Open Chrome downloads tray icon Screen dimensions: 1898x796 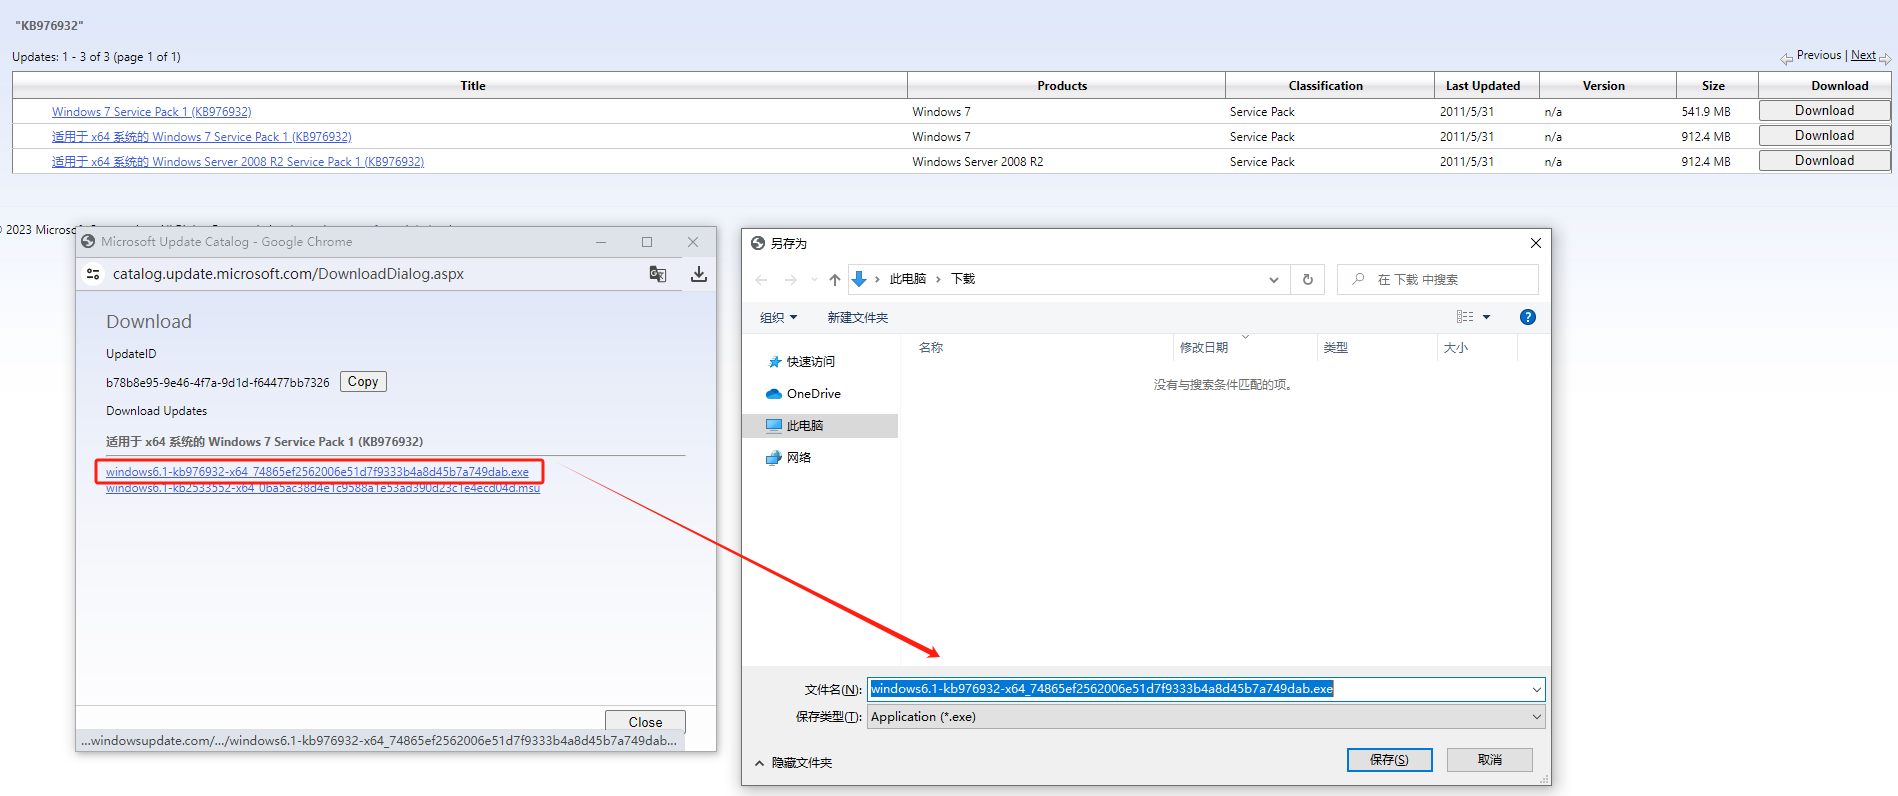pos(699,274)
